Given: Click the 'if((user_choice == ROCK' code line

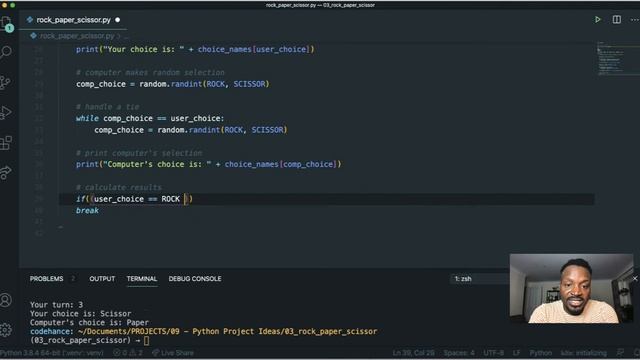Looking at the screenshot, I should pyautogui.click(x=134, y=199).
